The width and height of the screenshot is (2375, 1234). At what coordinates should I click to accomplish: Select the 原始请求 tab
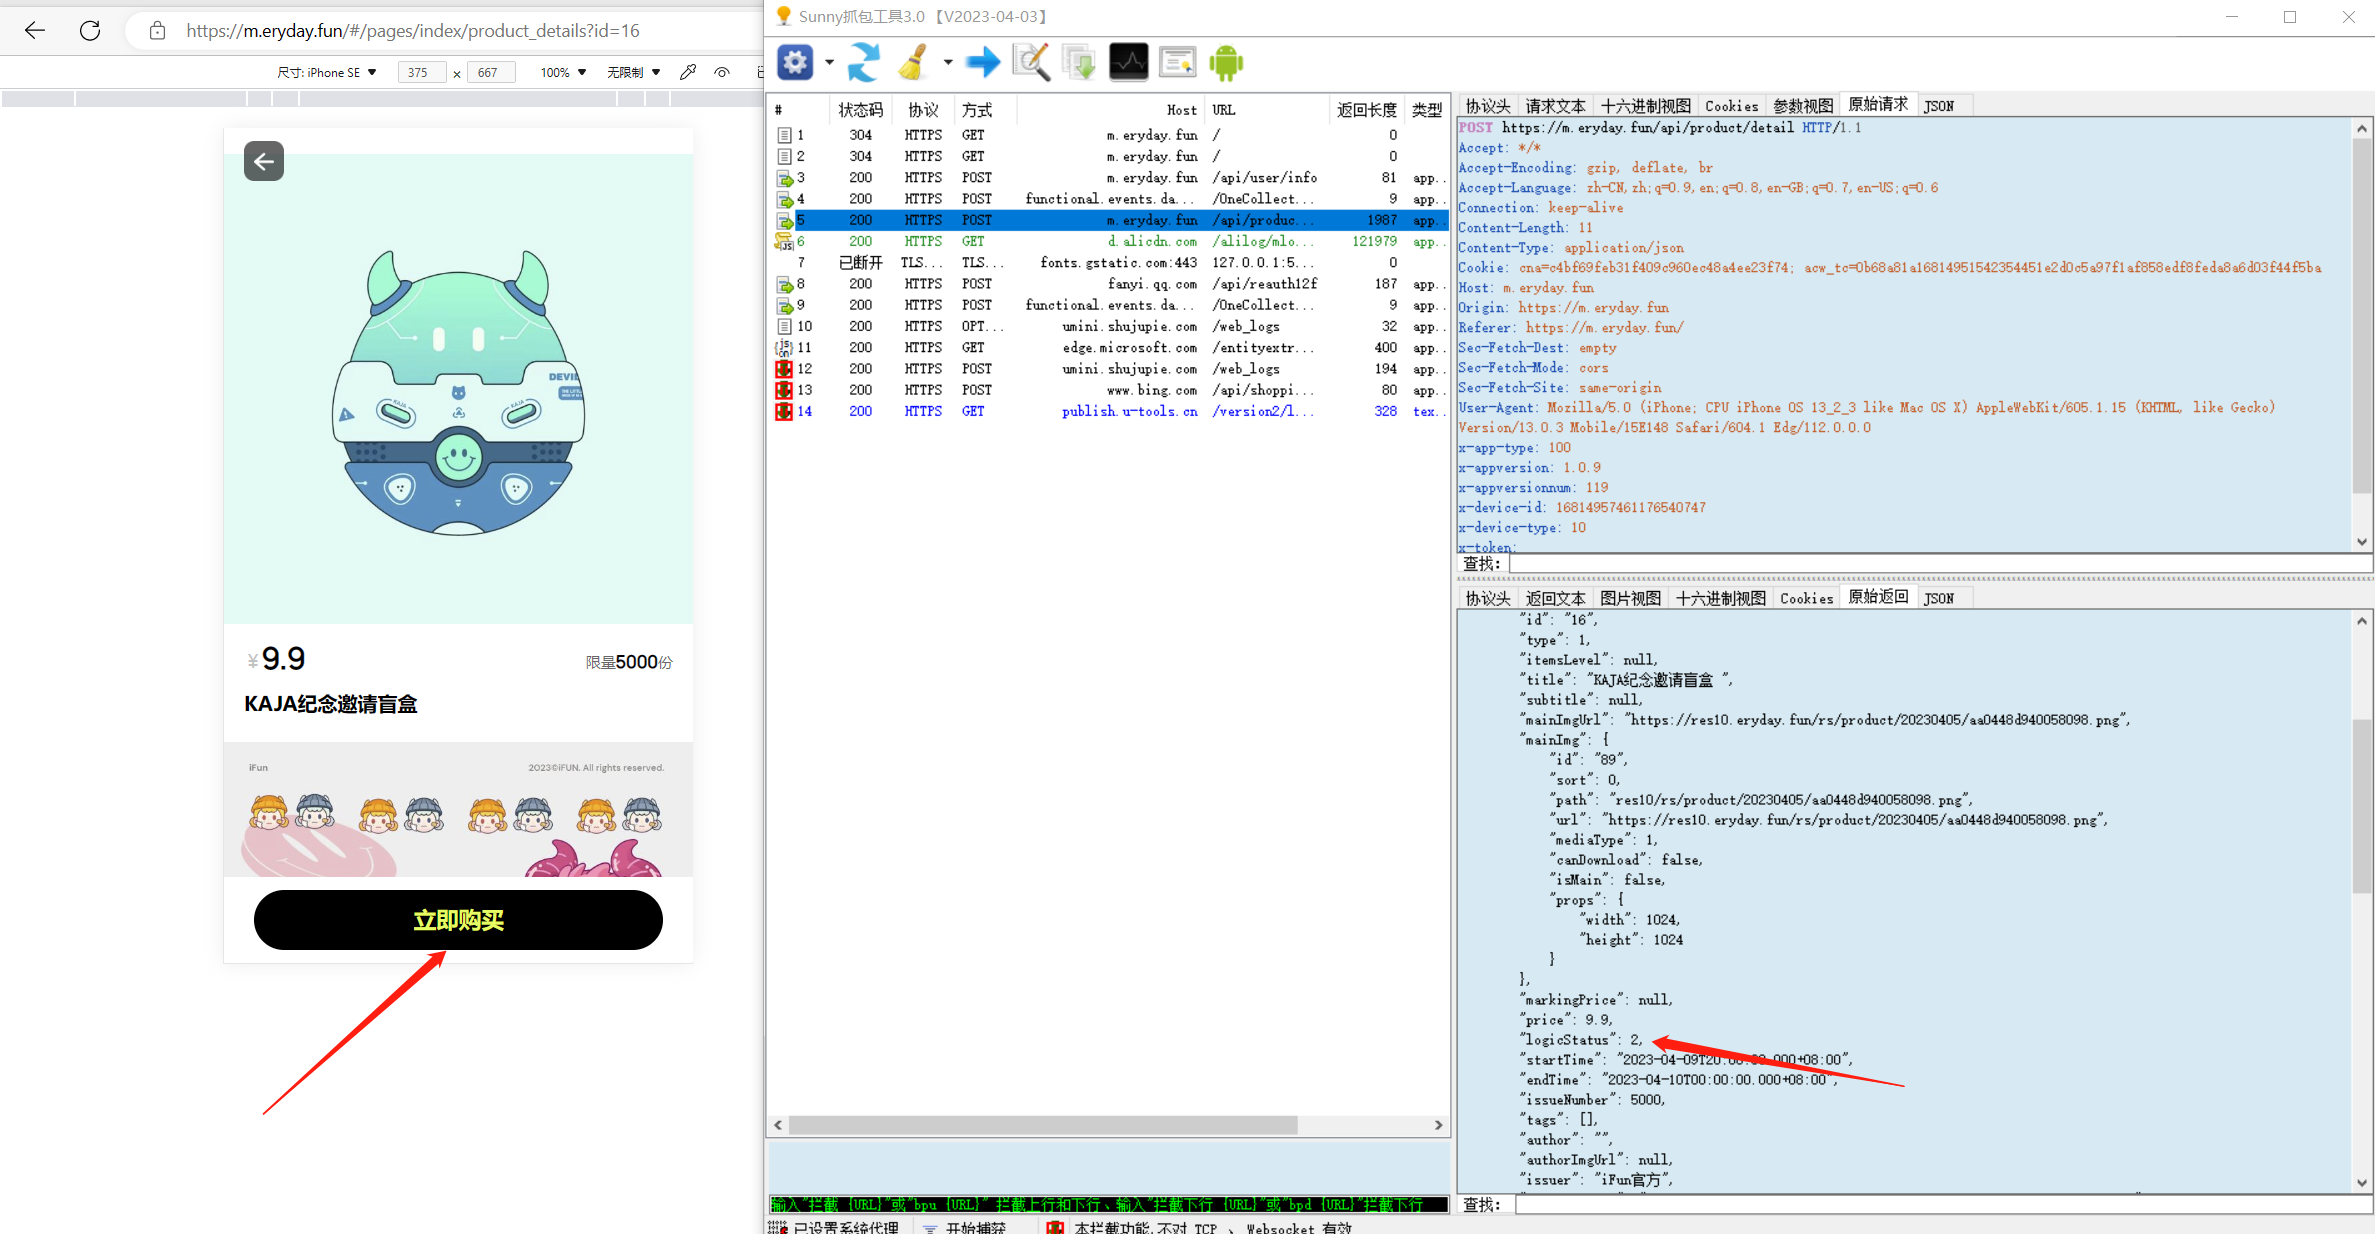coord(1878,105)
